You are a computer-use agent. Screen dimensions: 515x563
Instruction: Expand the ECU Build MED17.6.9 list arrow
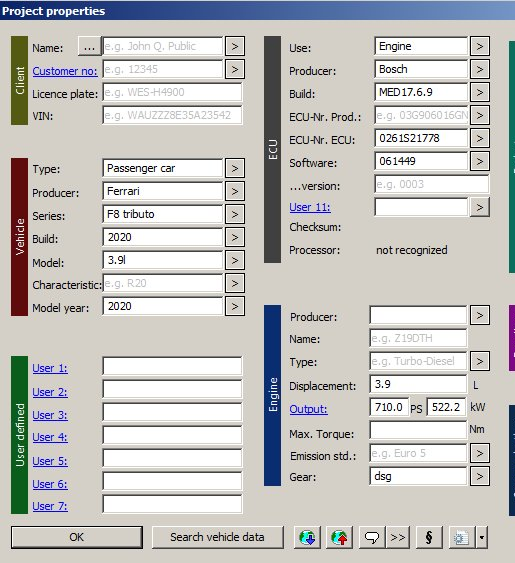[x=480, y=92]
